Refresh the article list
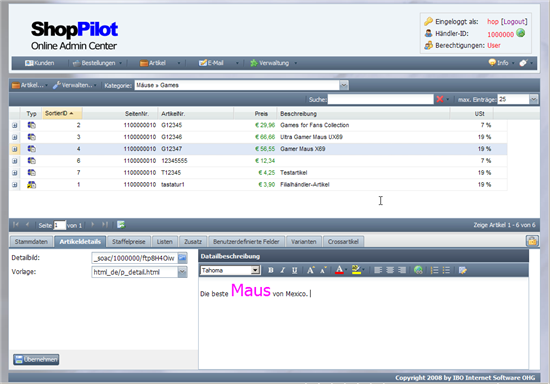 (x=121, y=225)
